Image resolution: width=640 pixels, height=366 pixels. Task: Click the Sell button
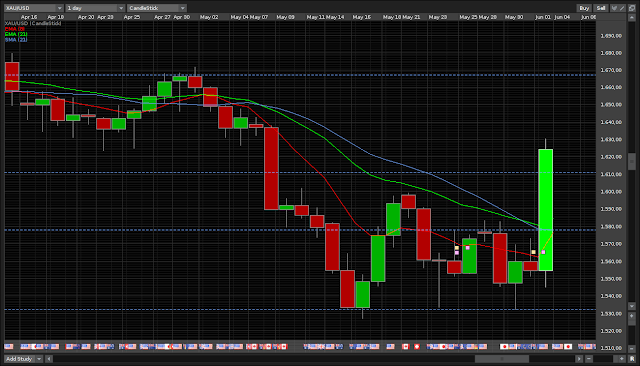(601, 8)
